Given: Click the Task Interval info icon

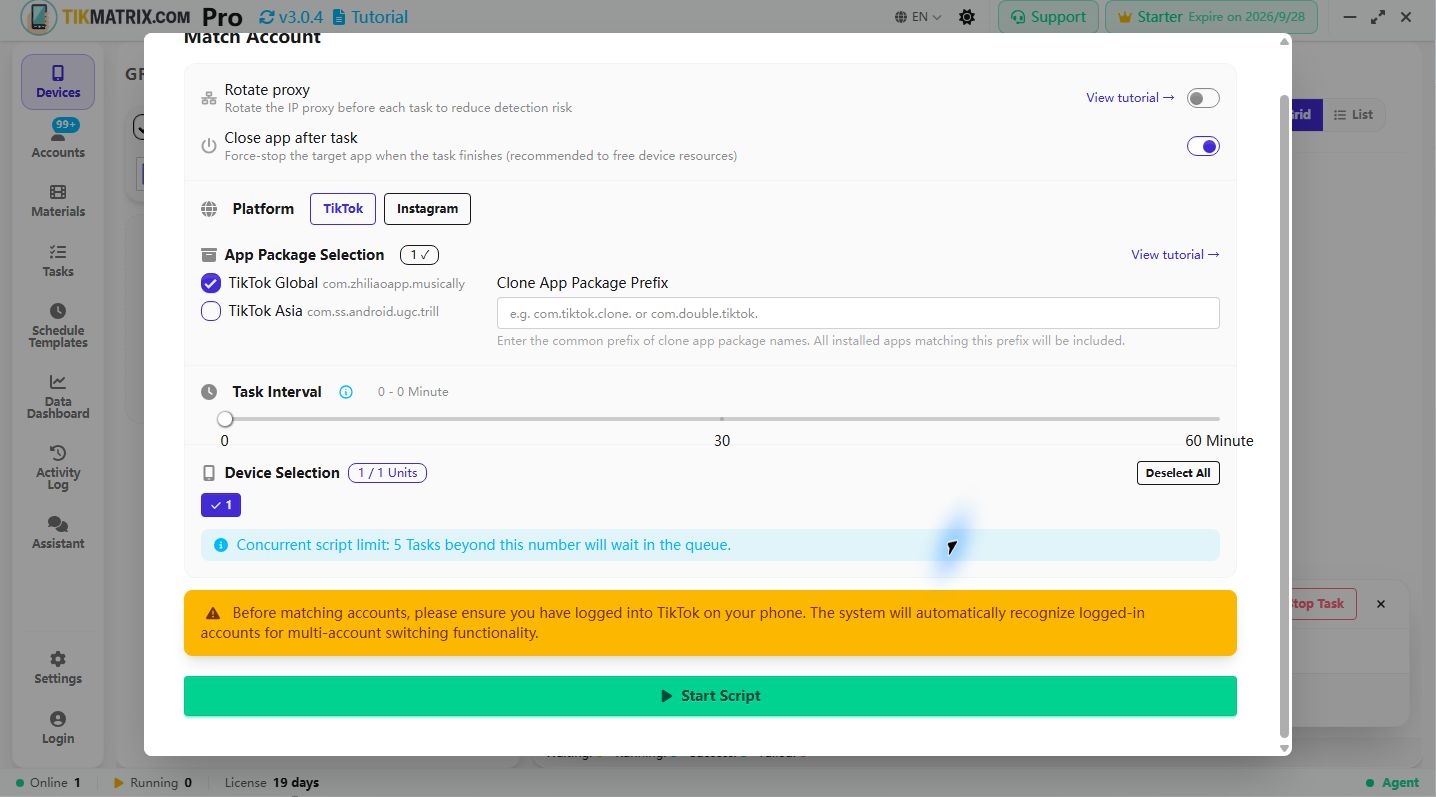Looking at the screenshot, I should (346, 392).
